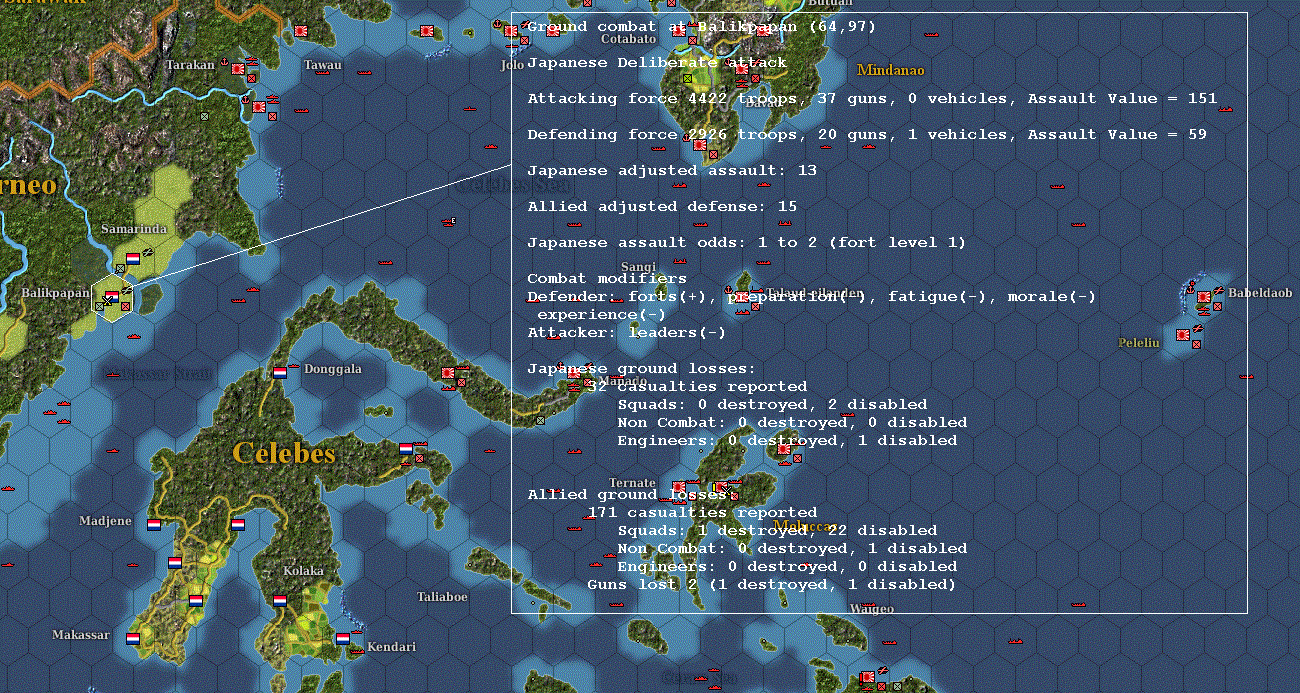1300x693 pixels.
Task: Select the Japanese flag at Peleliu
Action: coord(1183,335)
